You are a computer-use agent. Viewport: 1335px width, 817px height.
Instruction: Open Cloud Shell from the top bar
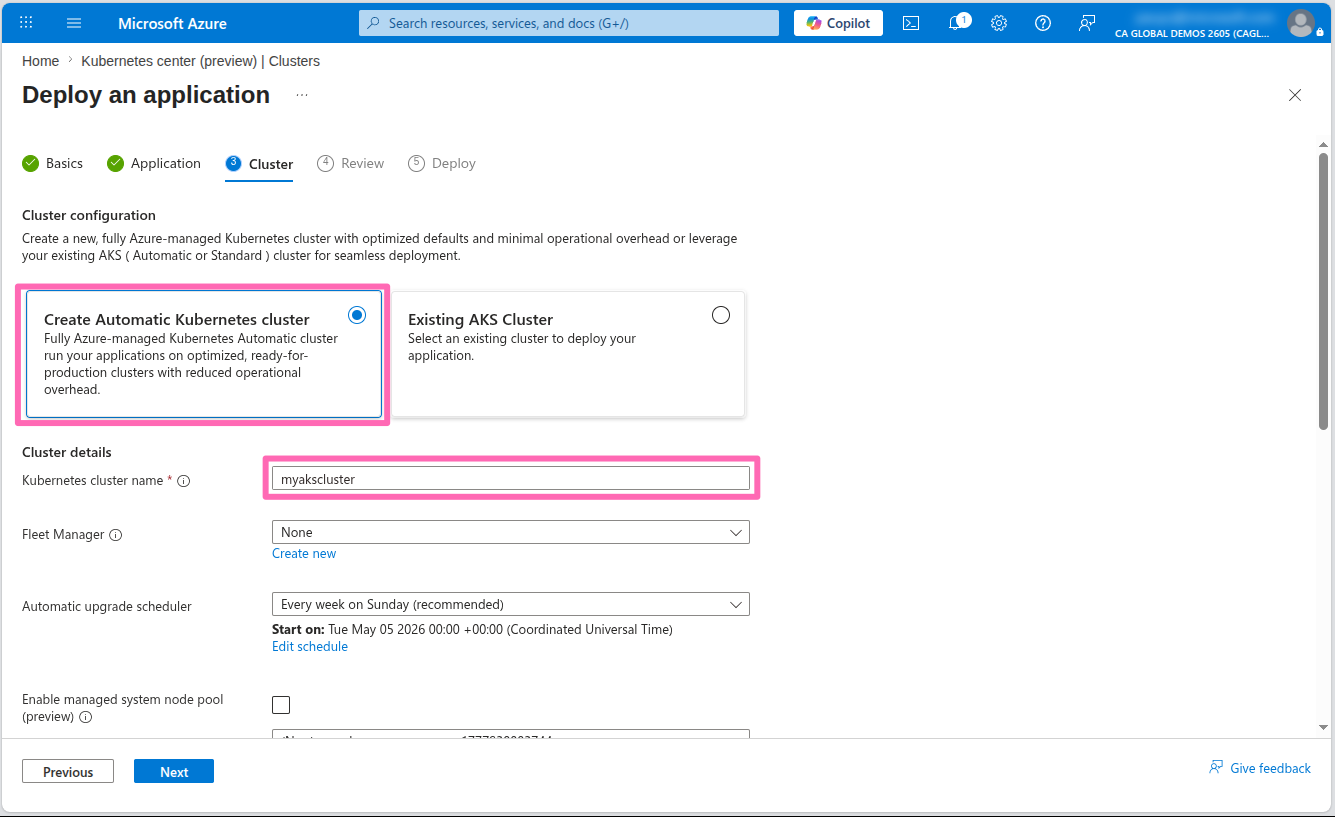click(911, 23)
